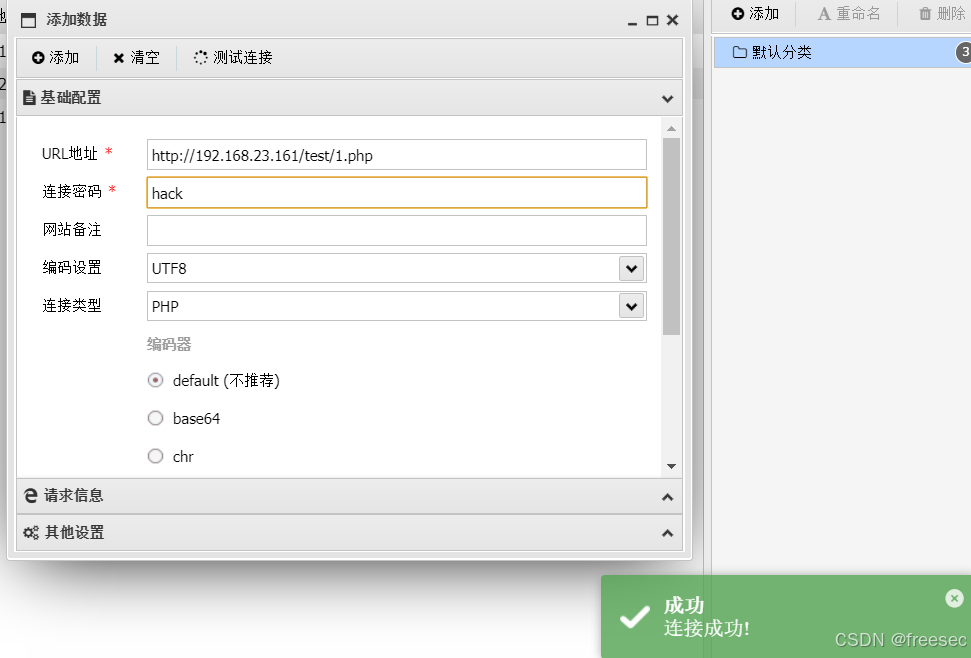Click 添加 in the category panel toolbar
The width and height of the screenshot is (971, 658).
click(x=755, y=14)
